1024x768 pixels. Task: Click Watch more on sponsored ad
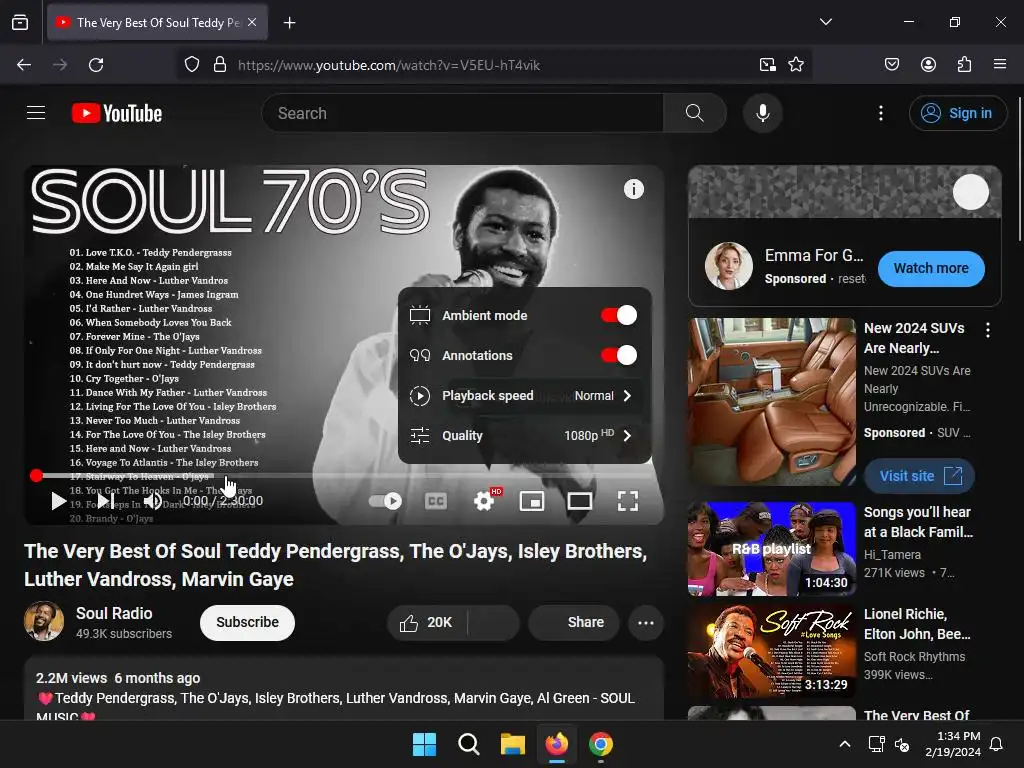click(x=931, y=268)
